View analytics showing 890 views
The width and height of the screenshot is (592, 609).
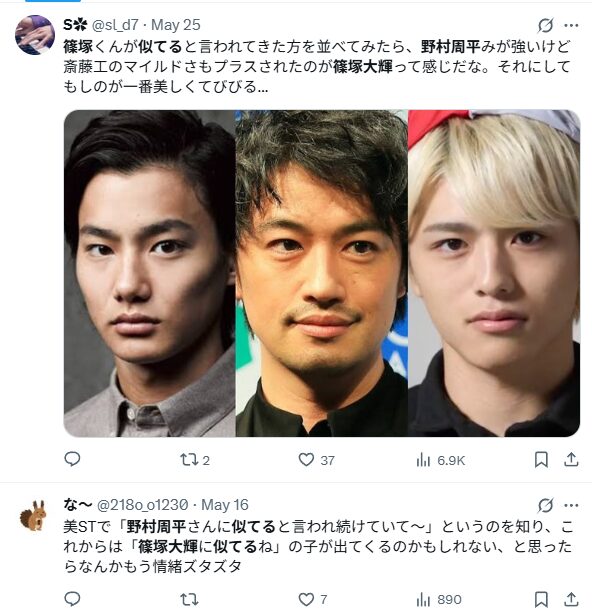coord(439,600)
